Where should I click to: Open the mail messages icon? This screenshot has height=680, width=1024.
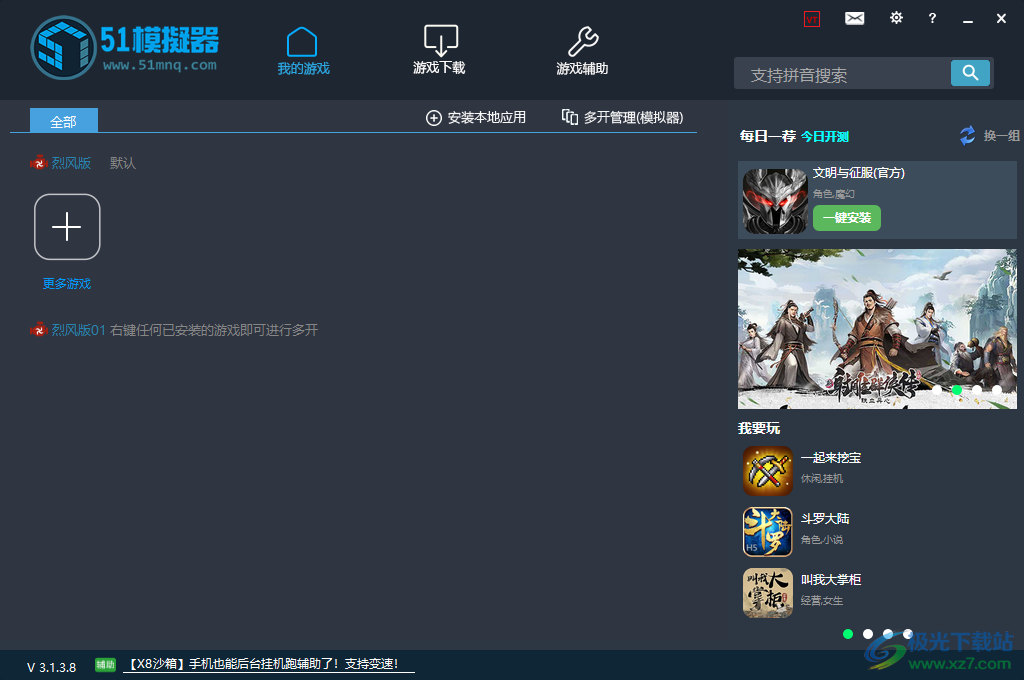pos(854,18)
